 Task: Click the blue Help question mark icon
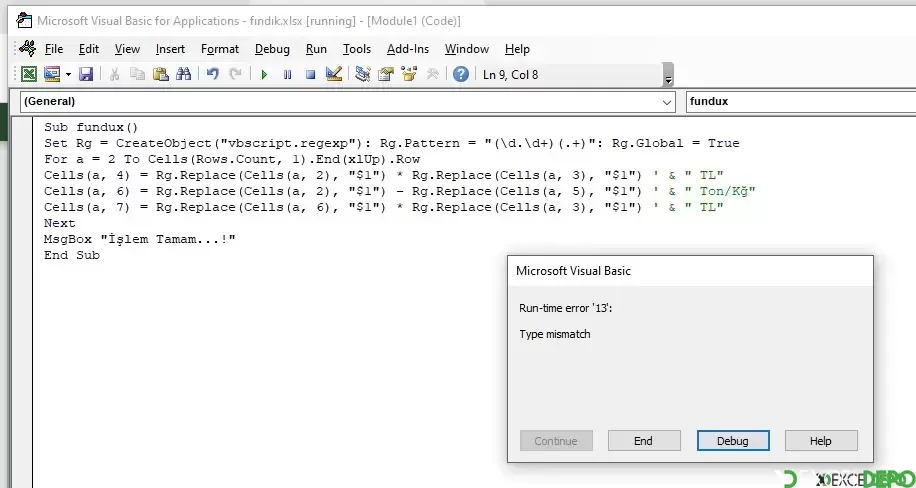point(461,74)
